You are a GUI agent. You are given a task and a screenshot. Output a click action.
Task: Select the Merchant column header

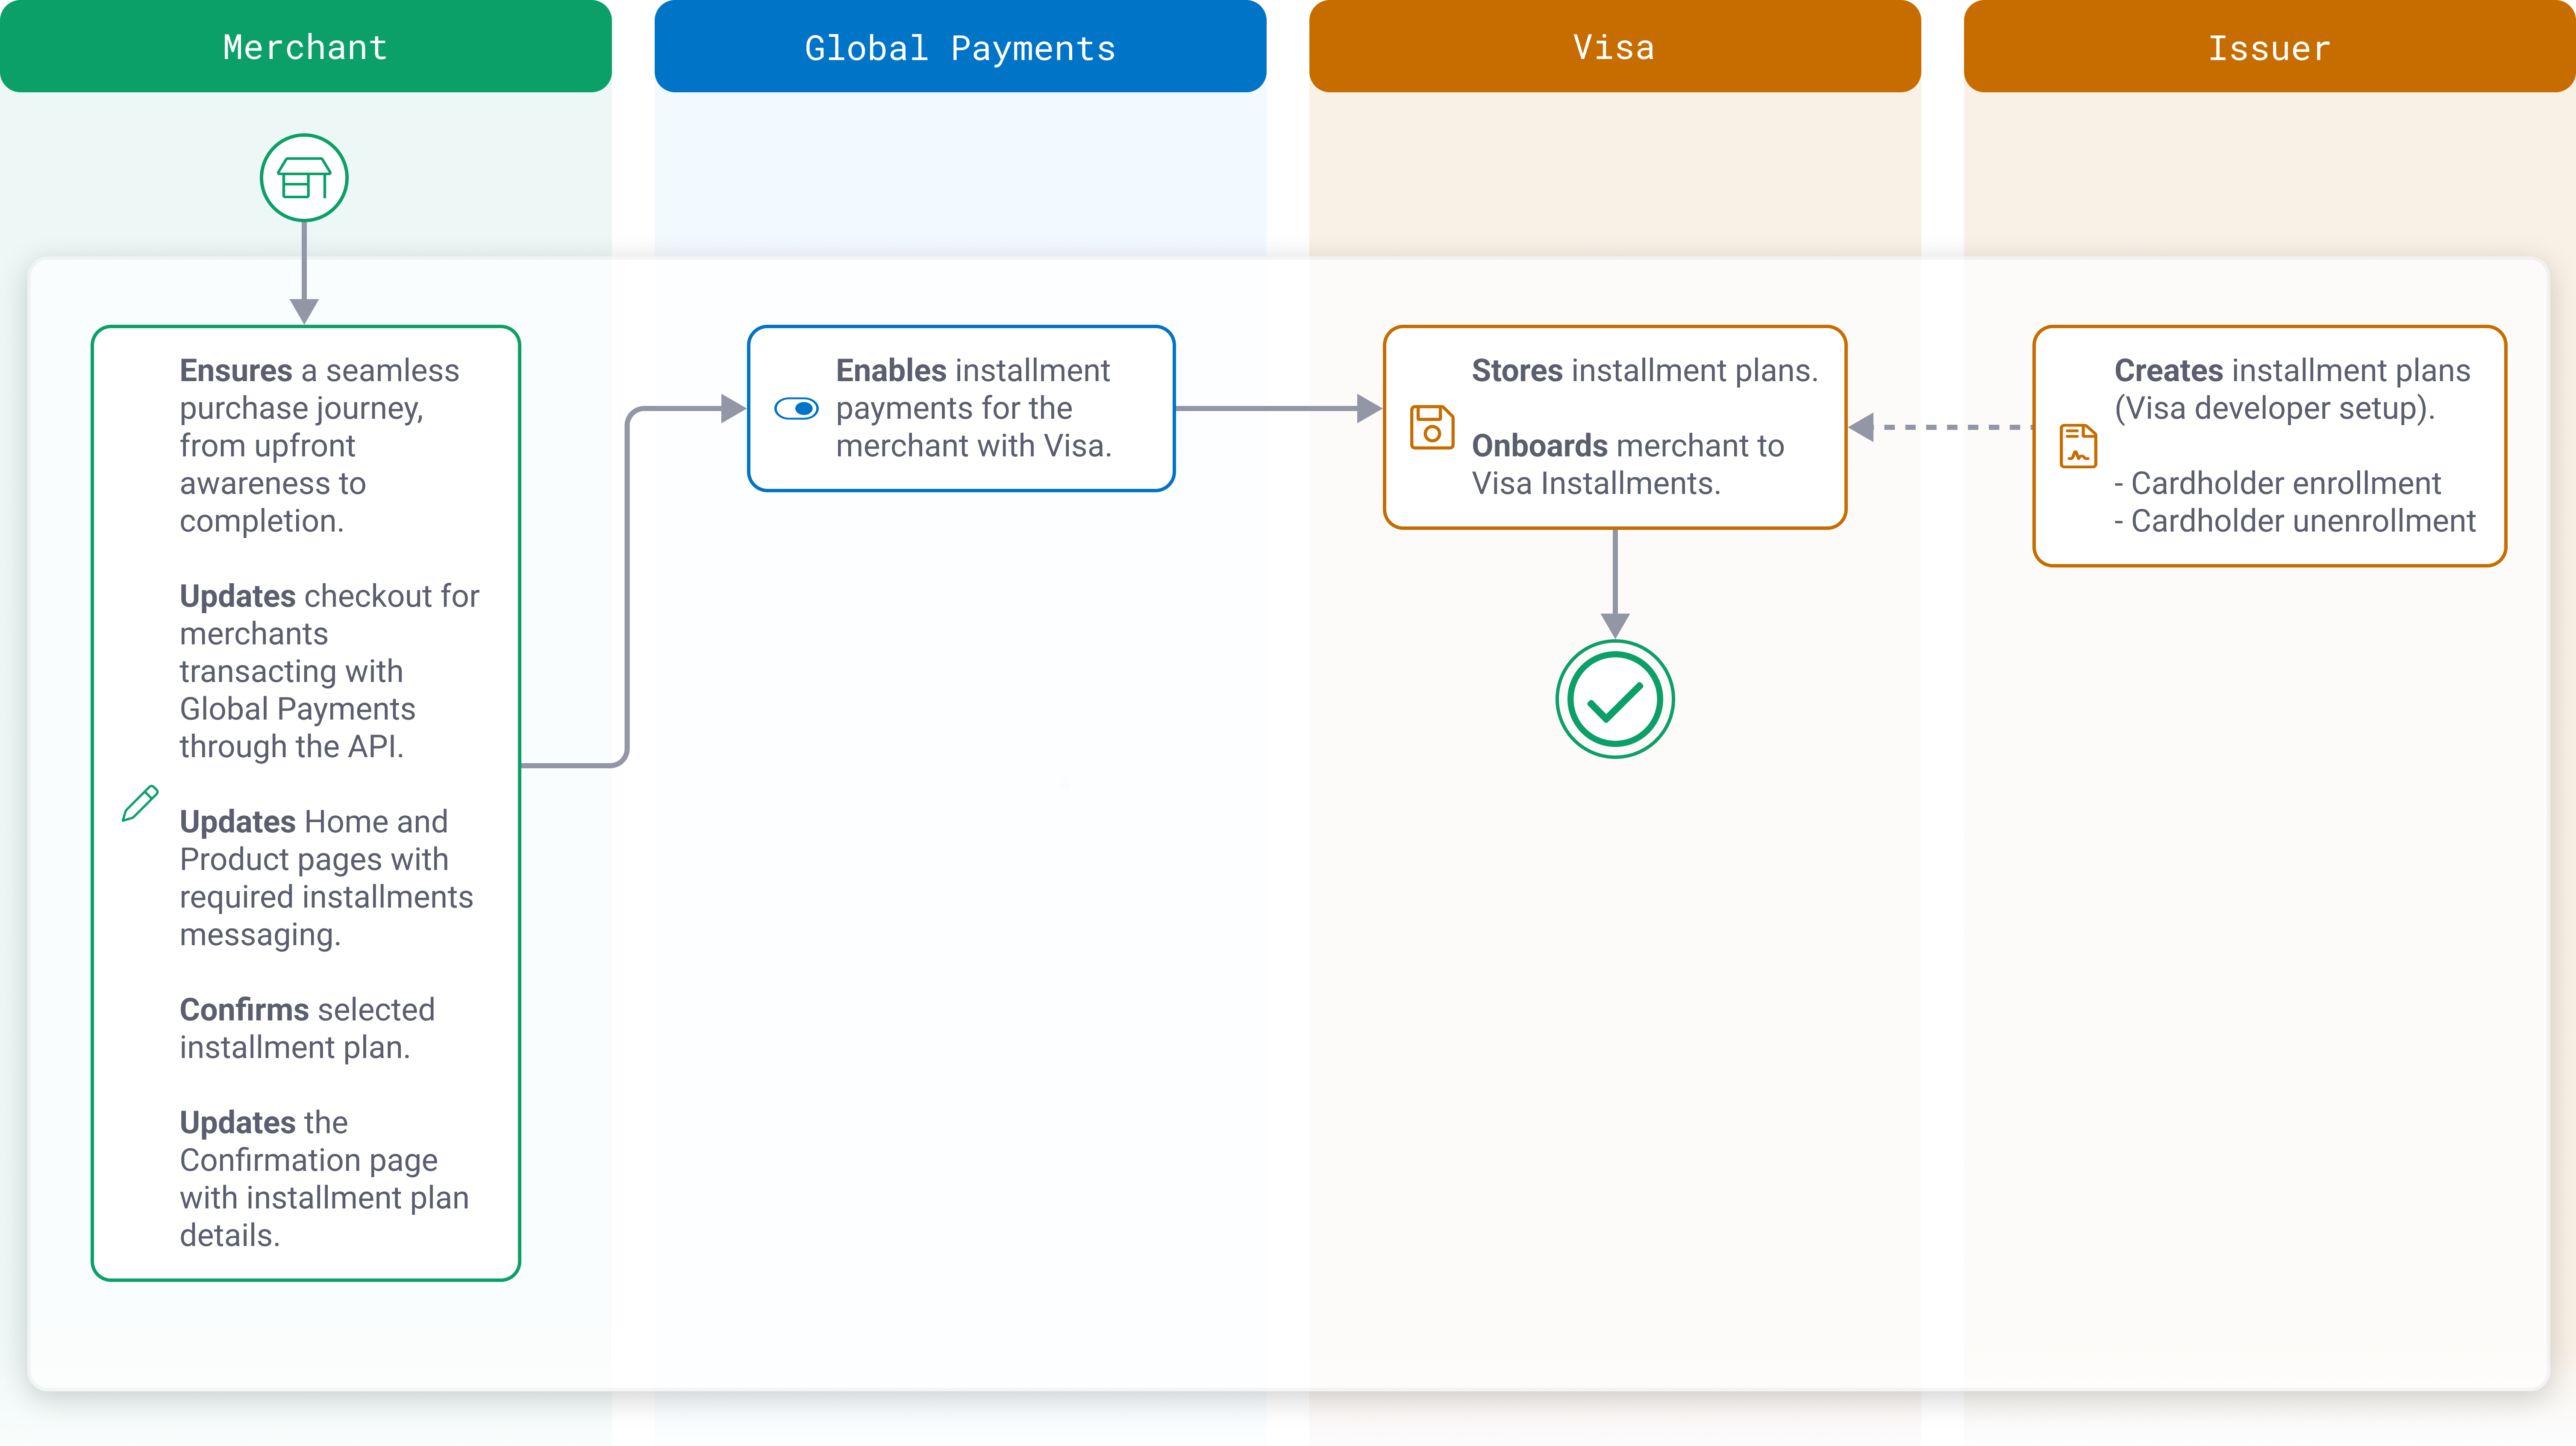[306, 47]
